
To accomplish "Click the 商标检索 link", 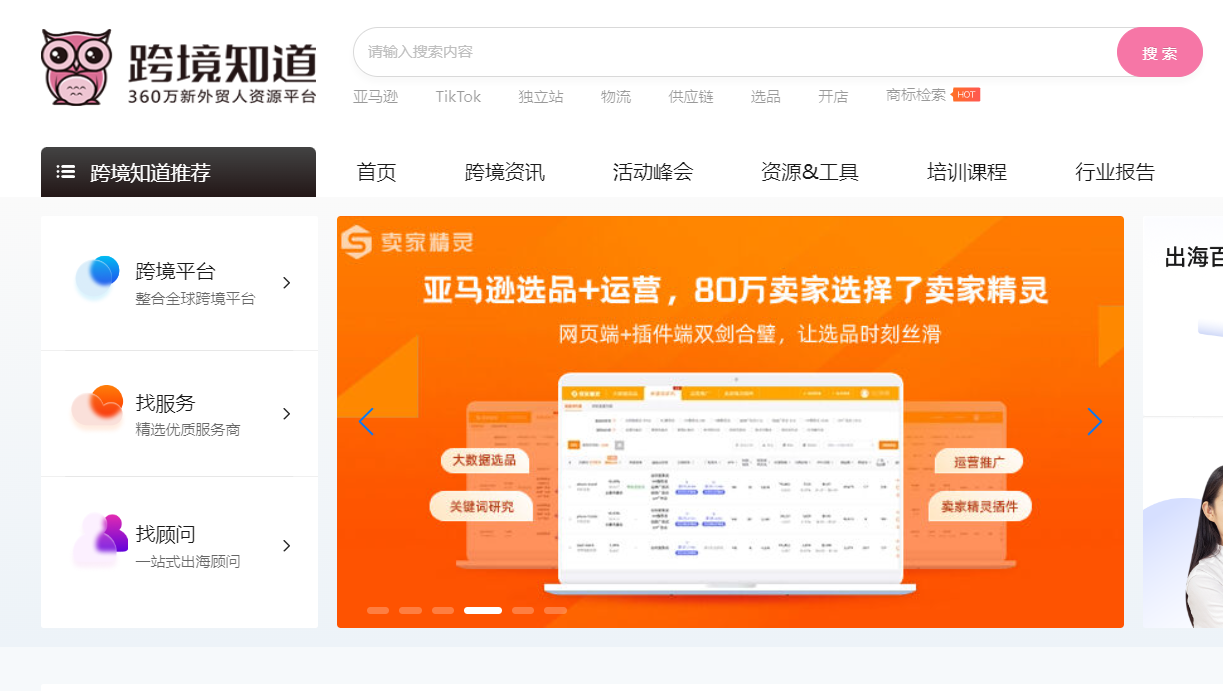I will 916,95.
